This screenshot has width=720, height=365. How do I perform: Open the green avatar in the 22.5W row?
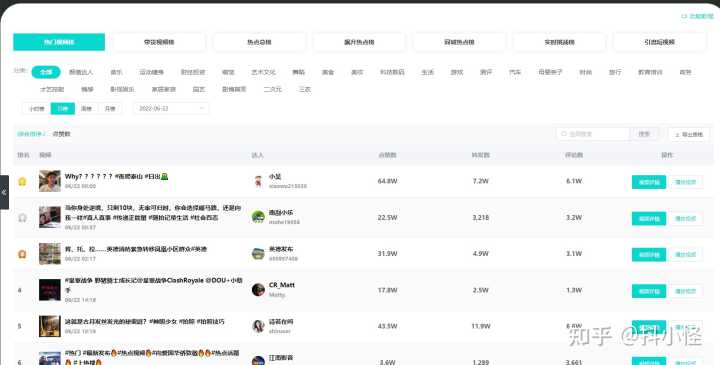click(x=258, y=217)
